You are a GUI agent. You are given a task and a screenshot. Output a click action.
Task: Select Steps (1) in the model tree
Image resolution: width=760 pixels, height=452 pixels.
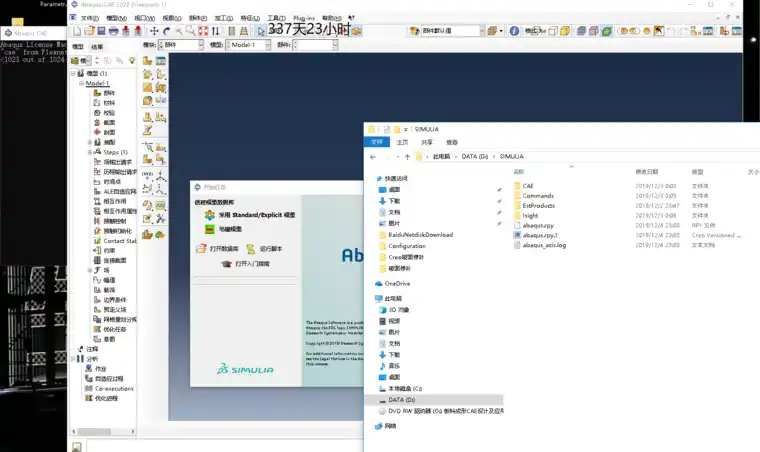tap(115, 152)
